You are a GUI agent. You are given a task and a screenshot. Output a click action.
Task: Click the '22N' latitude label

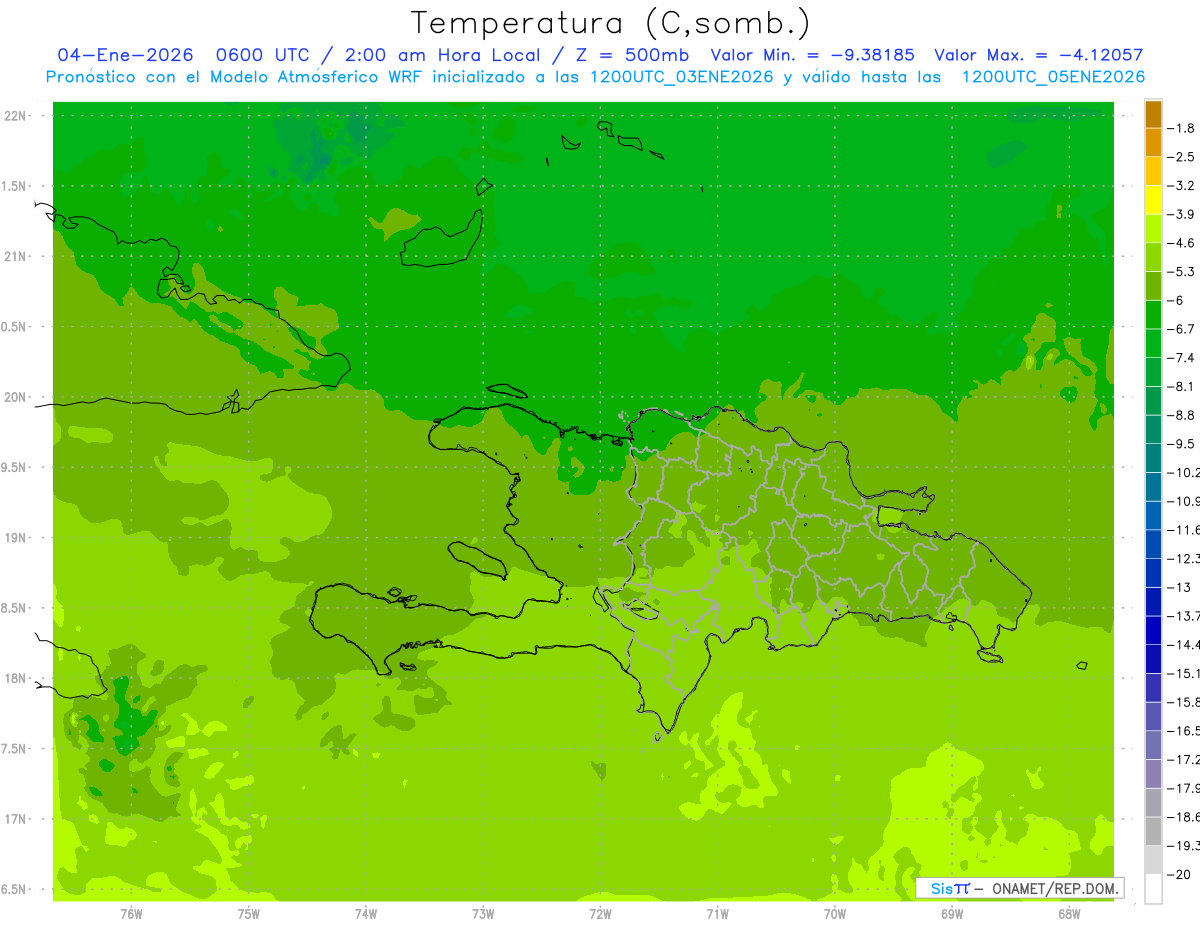coord(15,116)
